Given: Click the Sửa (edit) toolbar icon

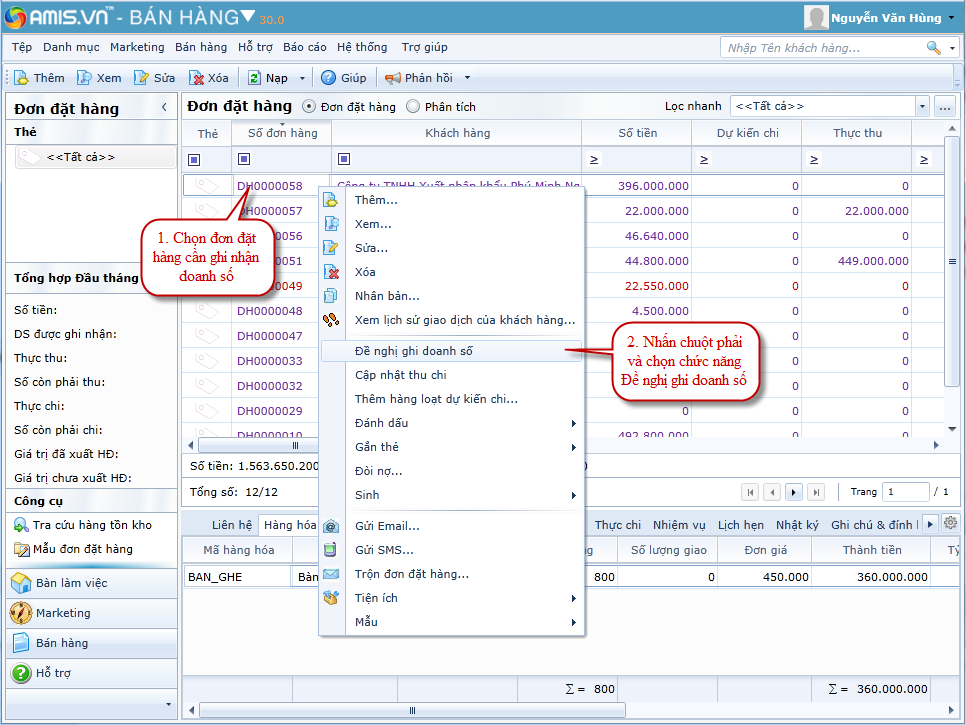Looking at the screenshot, I should [x=142, y=78].
